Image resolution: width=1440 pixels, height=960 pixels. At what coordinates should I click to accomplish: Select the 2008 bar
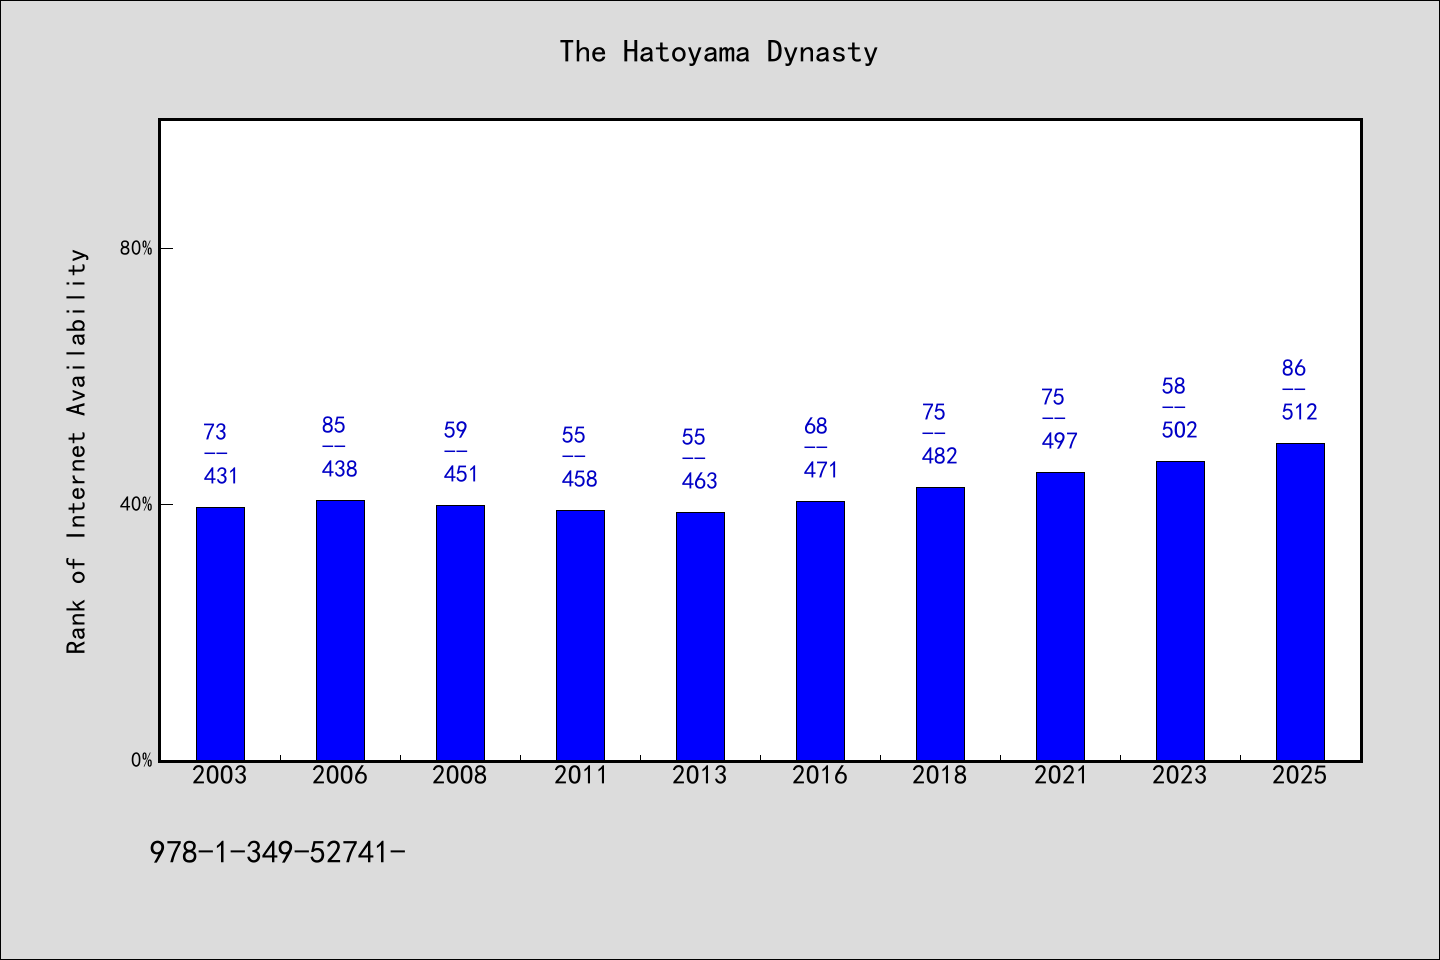460,633
